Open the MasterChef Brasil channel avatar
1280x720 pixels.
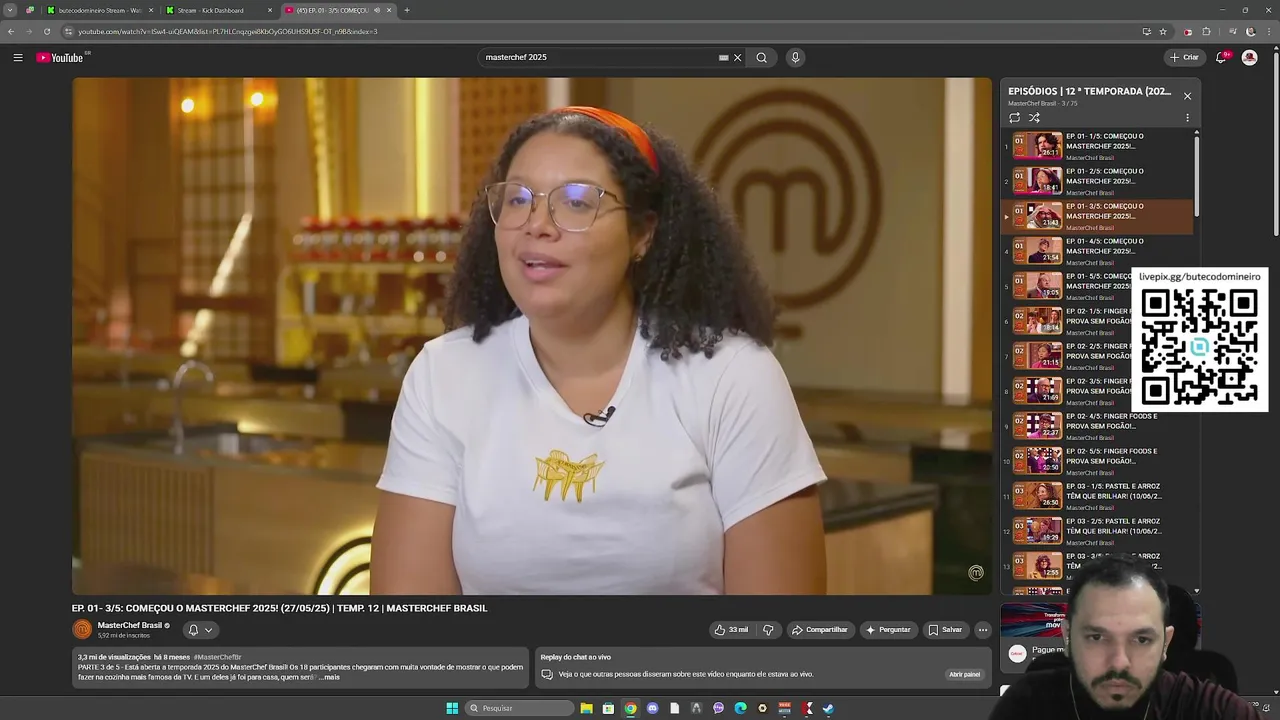tap(82, 629)
